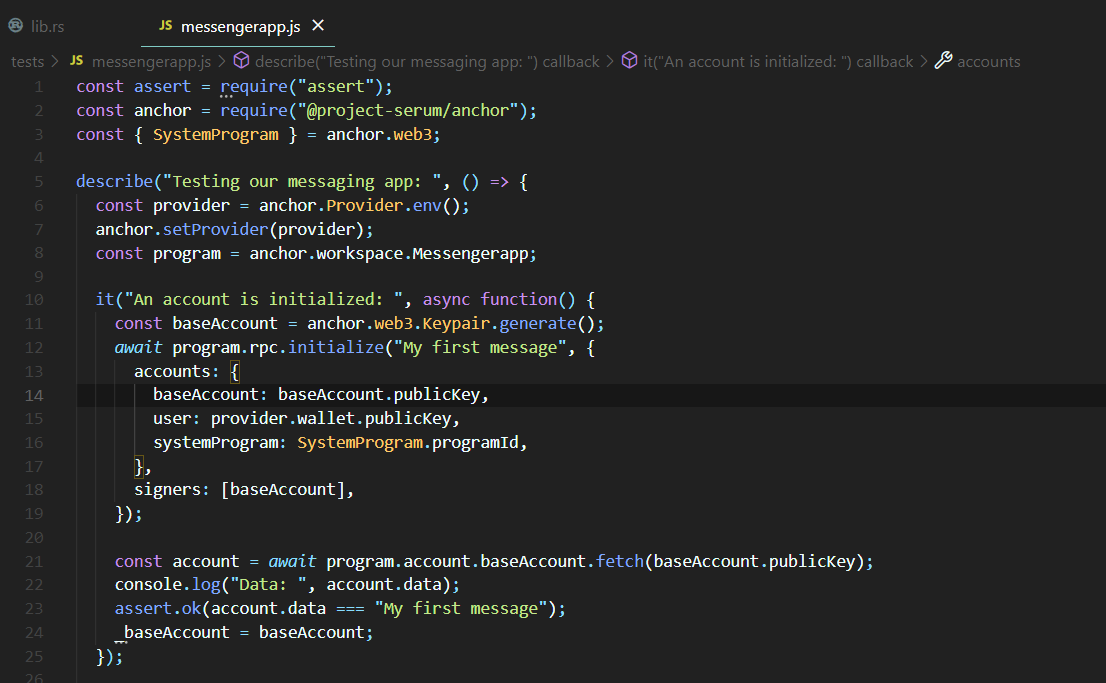Click web3 on line 3
The image size is (1106, 683).
(412, 135)
